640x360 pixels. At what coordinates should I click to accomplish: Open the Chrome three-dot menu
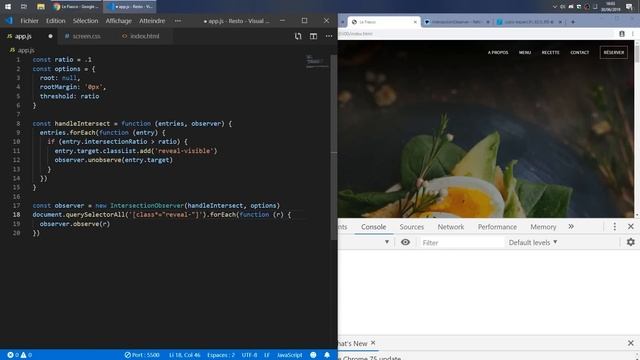coord(633,34)
